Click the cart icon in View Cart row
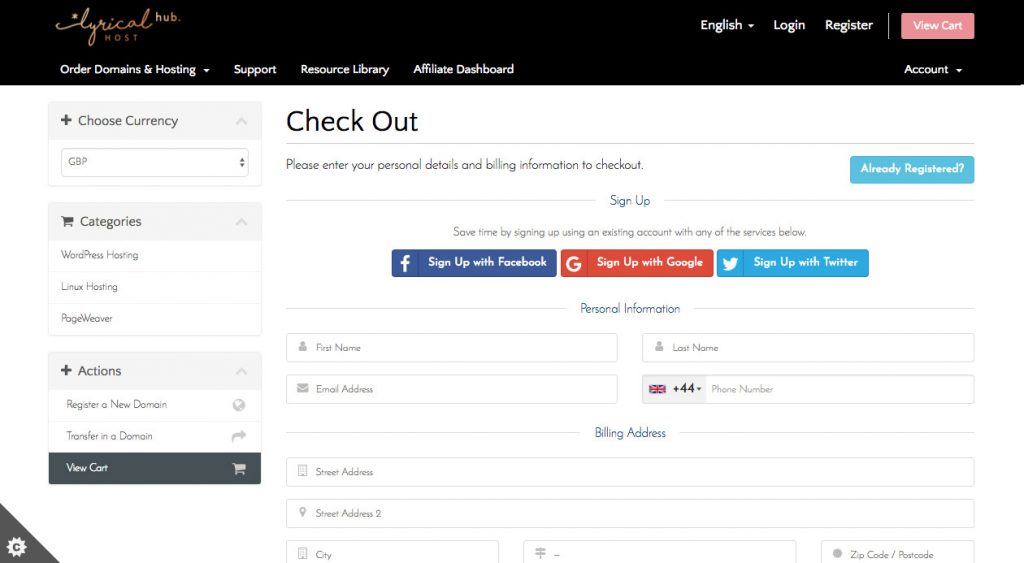Image resolution: width=1024 pixels, height=563 pixels. (x=239, y=468)
